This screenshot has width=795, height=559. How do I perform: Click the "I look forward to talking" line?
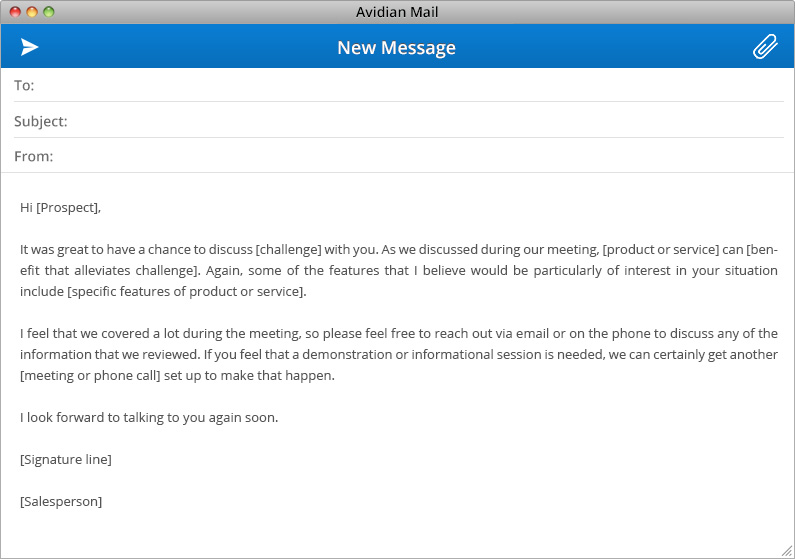point(149,418)
